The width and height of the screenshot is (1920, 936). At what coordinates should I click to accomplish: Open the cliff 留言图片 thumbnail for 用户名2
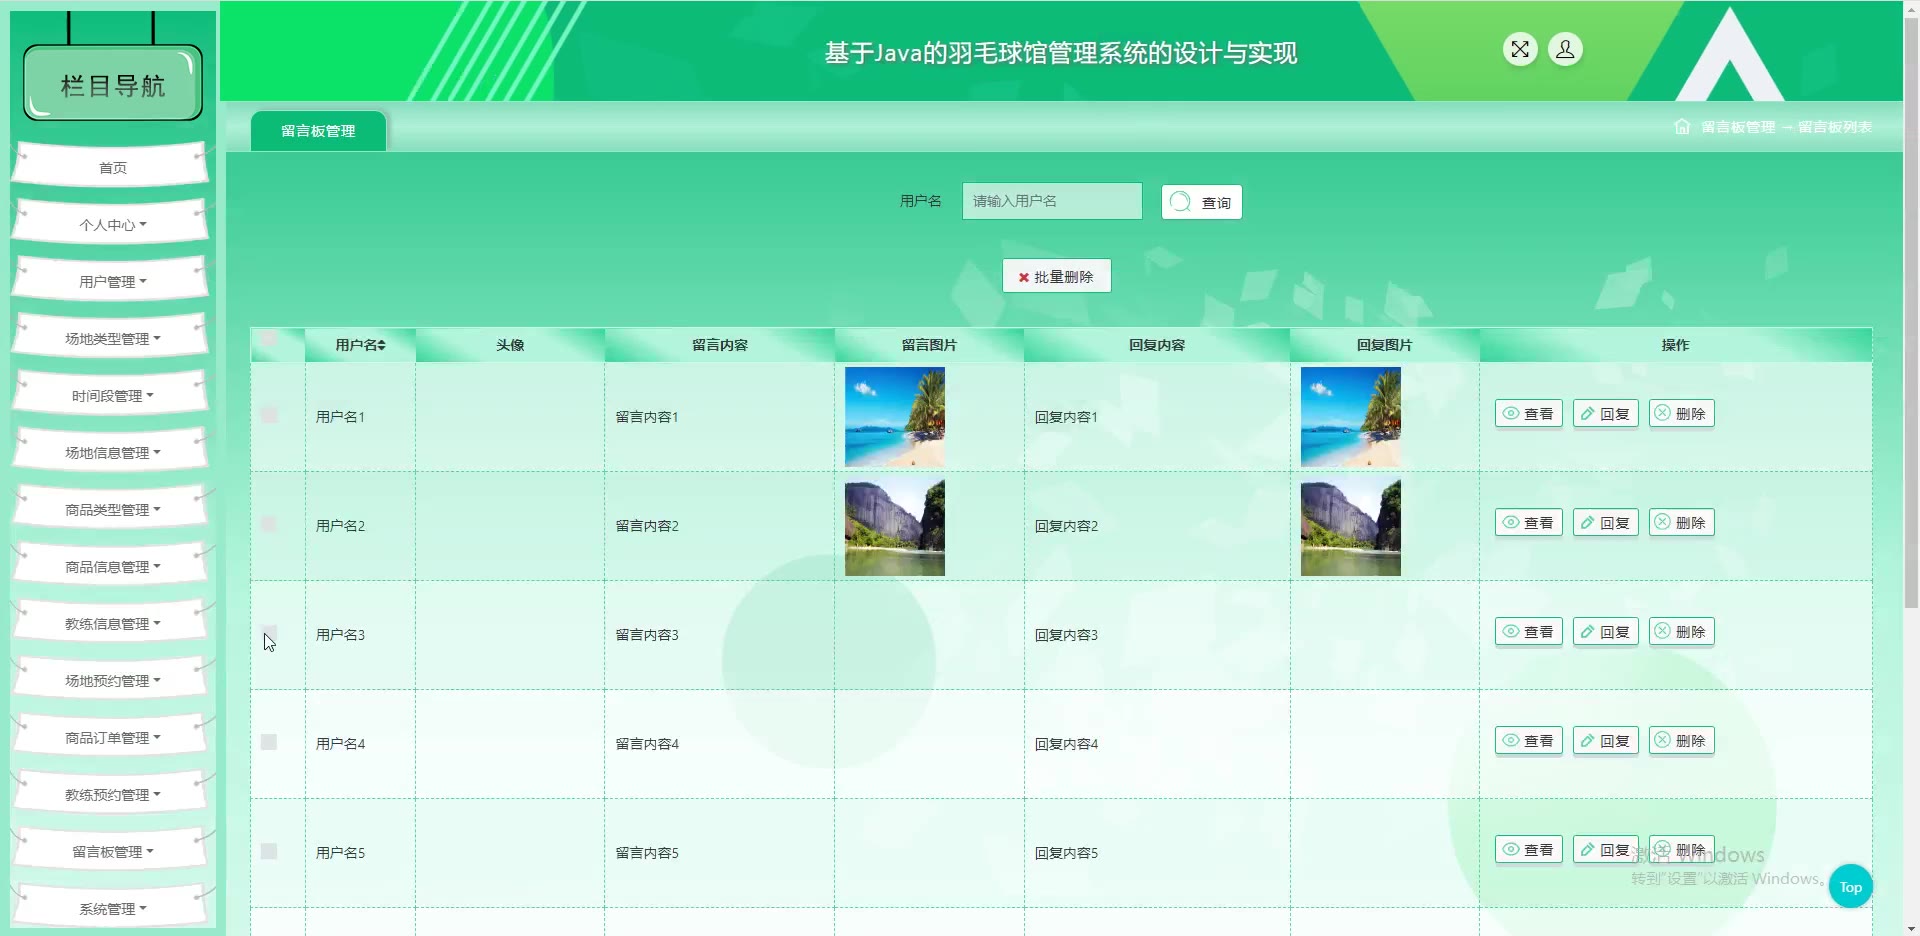(x=894, y=526)
